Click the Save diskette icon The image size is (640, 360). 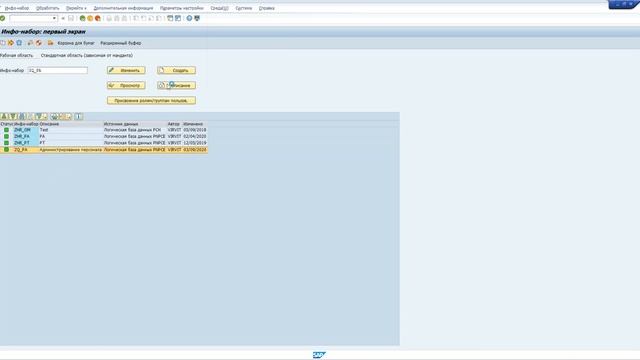click(71, 18)
